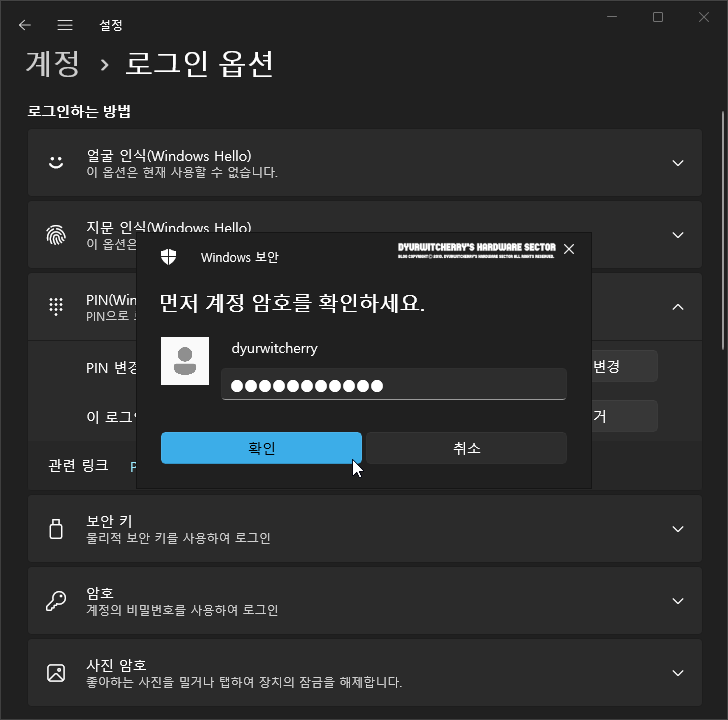Click into the password input field
This screenshot has width=728, height=720.
394,384
